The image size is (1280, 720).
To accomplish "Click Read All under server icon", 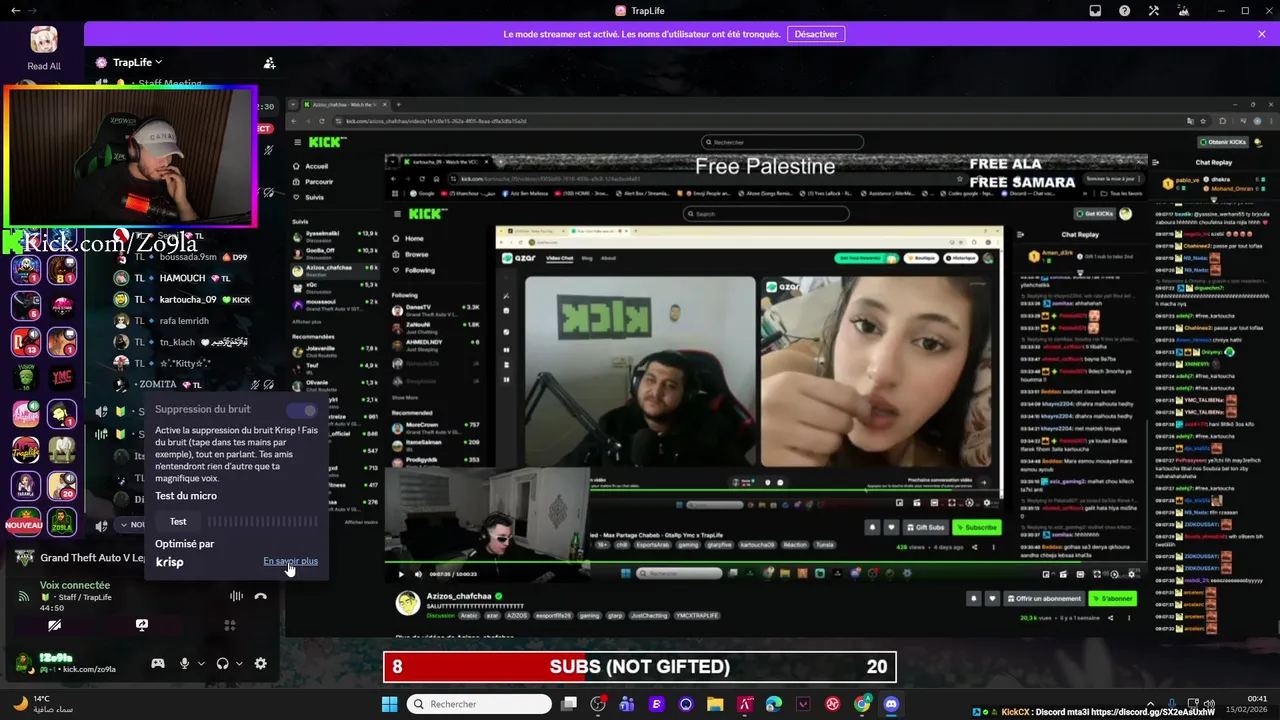I will [44, 66].
